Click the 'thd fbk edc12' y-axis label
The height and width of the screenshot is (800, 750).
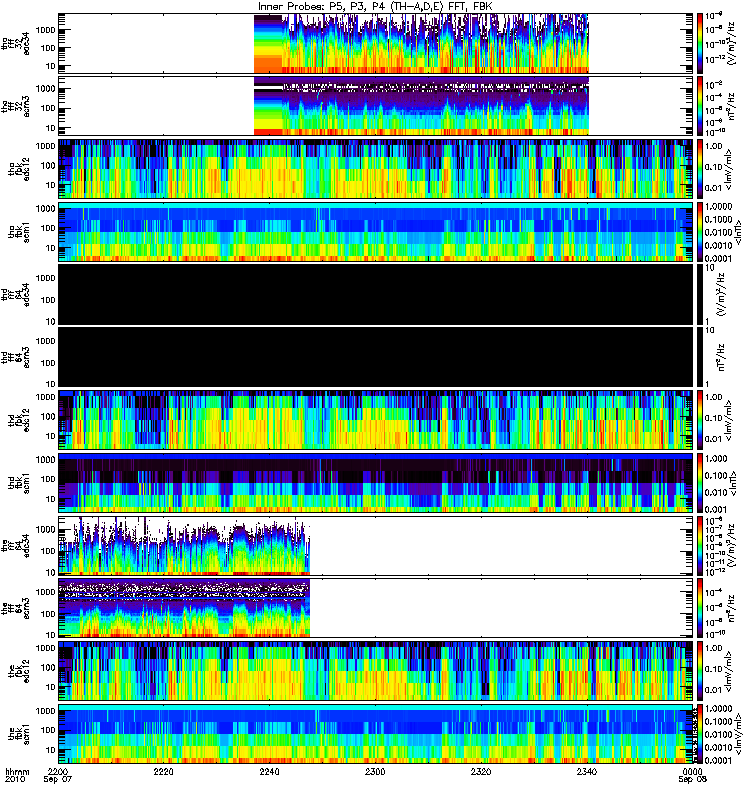[19, 420]
